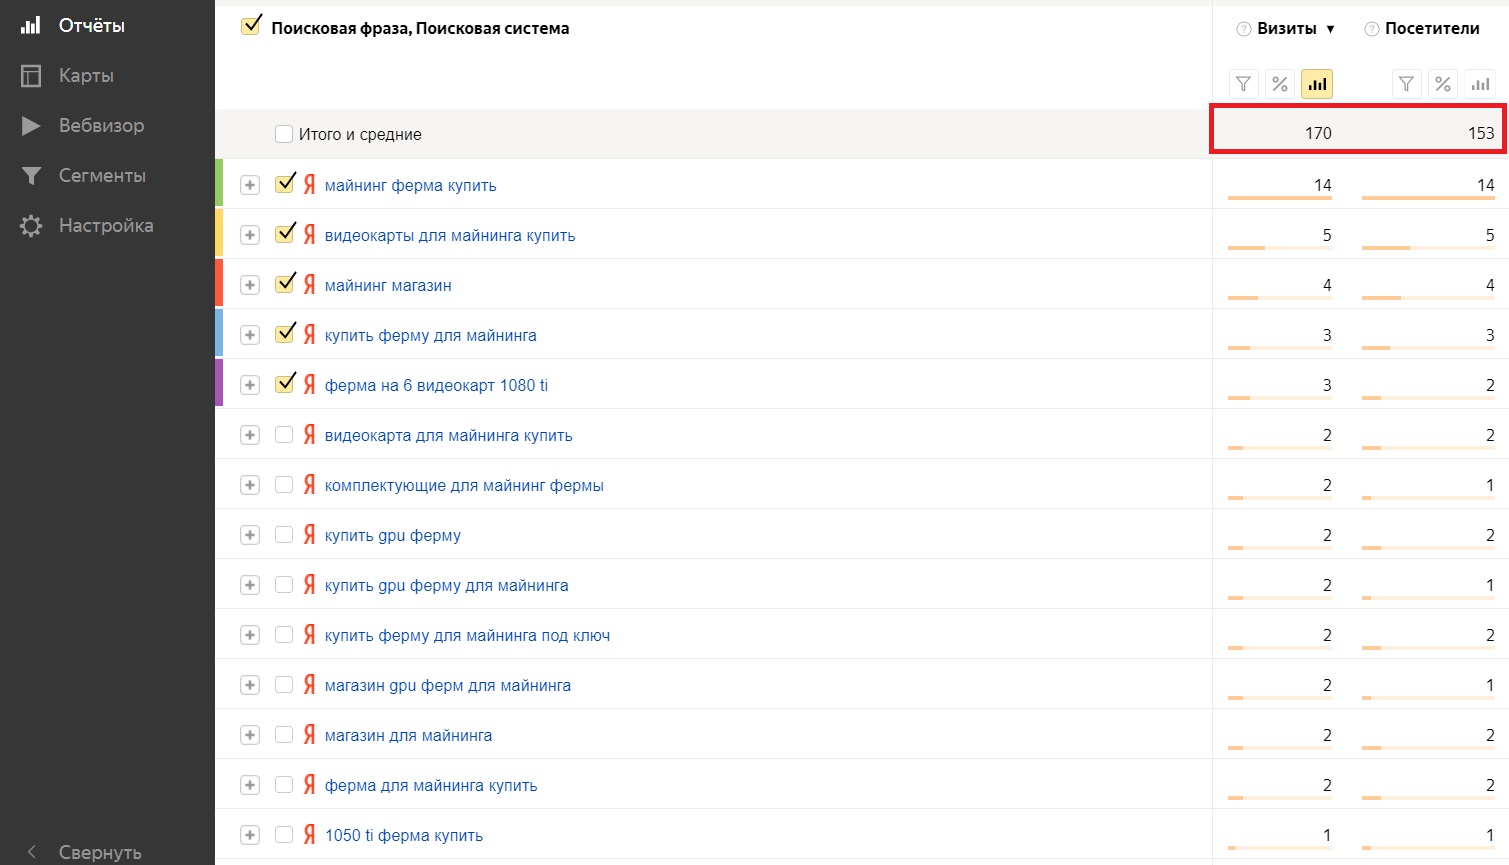1509x865 pixels.
Task: Expand the 1050 ti ферма купить row
Action: [250, 835]
